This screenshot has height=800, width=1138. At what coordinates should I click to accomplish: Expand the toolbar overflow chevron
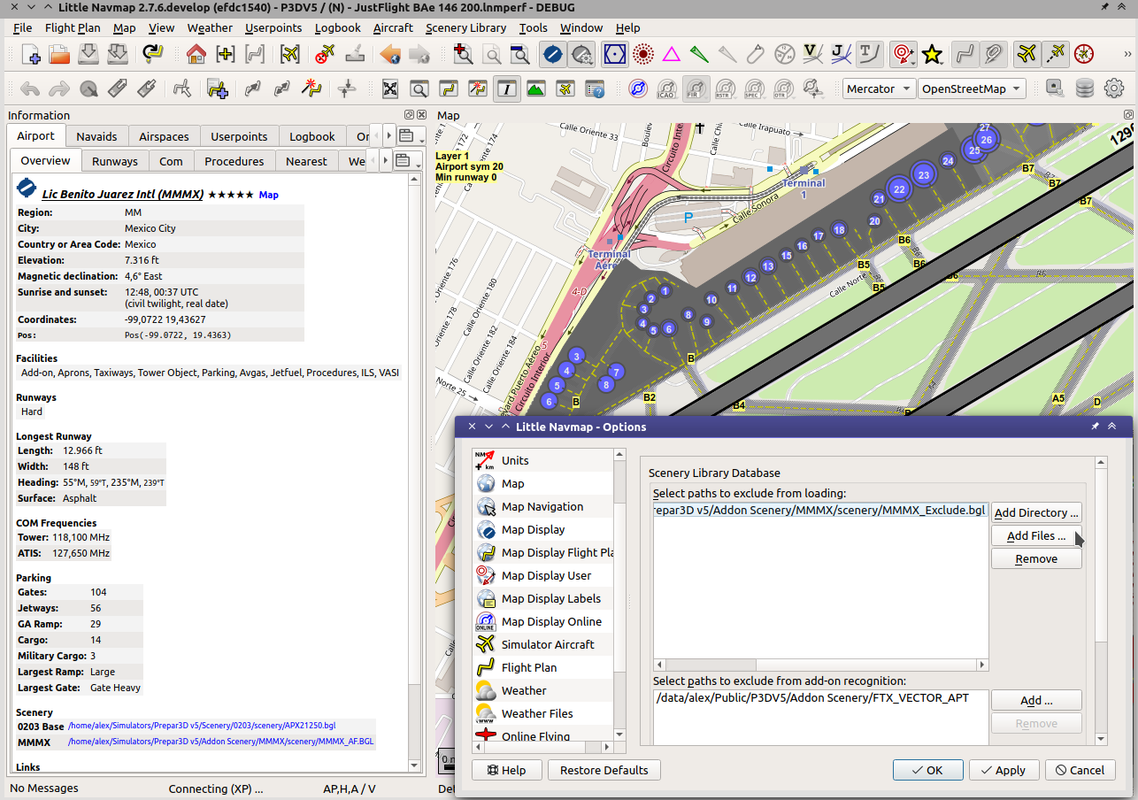coord(1127,54)
